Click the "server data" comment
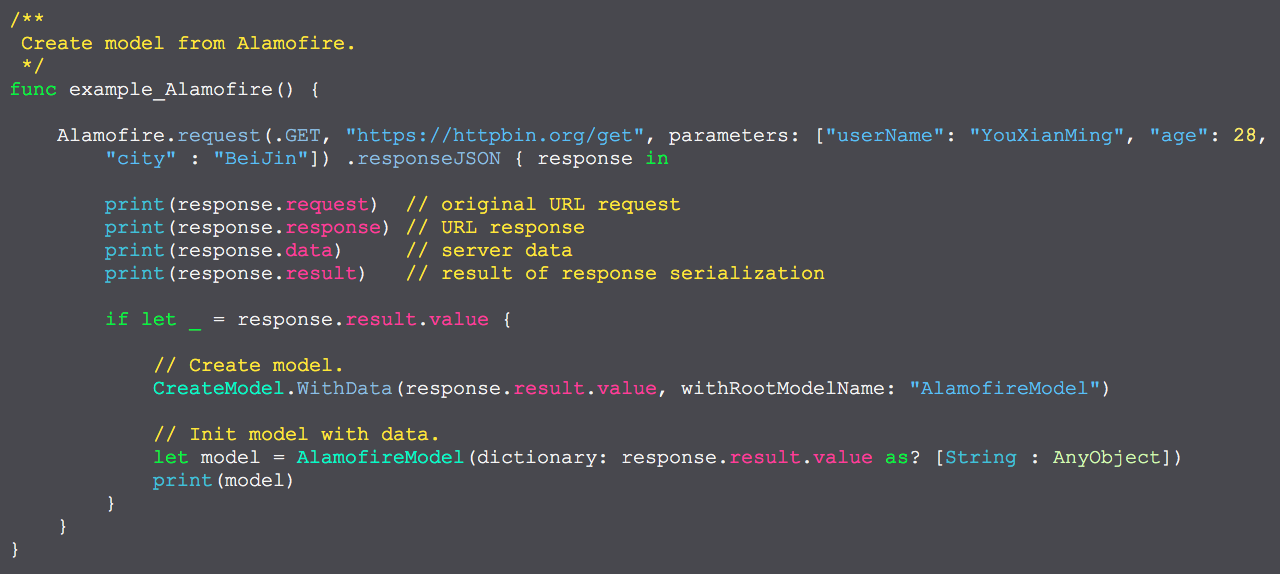 click(489, 250)
